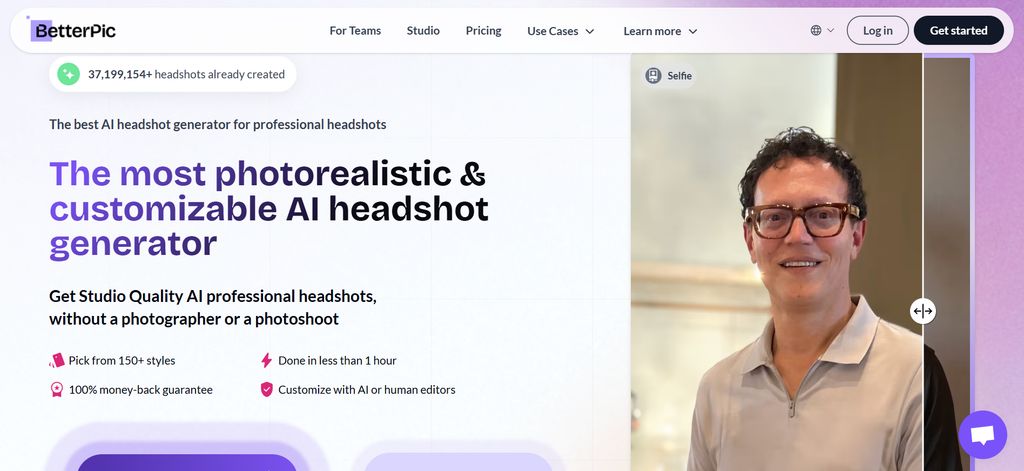This screenshot has height=471, width=1024.
Task: Click the shield checkmark icon
Action: (x=266, y=389)
